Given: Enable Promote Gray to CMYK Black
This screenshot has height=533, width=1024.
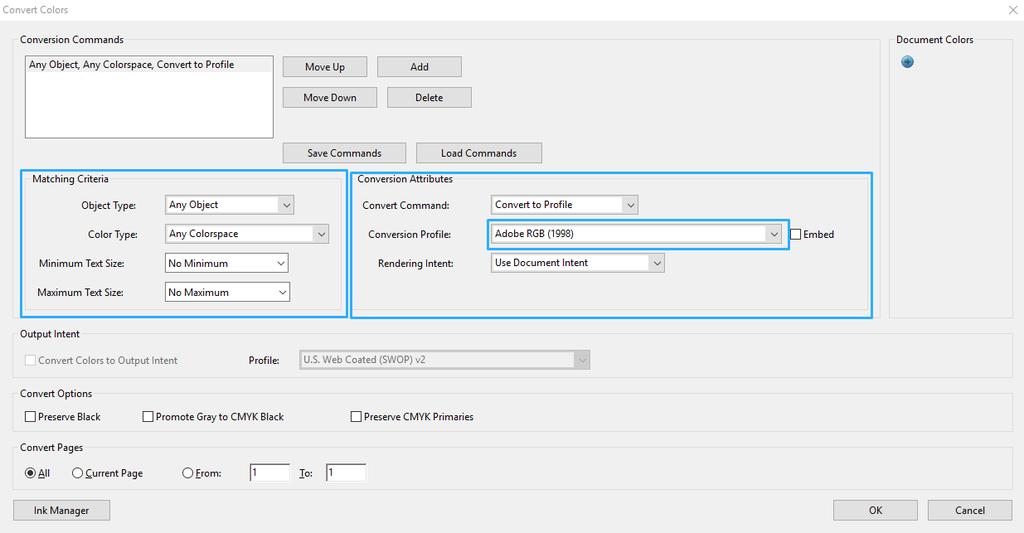Looking at the screenshot, I should [148, 417].
